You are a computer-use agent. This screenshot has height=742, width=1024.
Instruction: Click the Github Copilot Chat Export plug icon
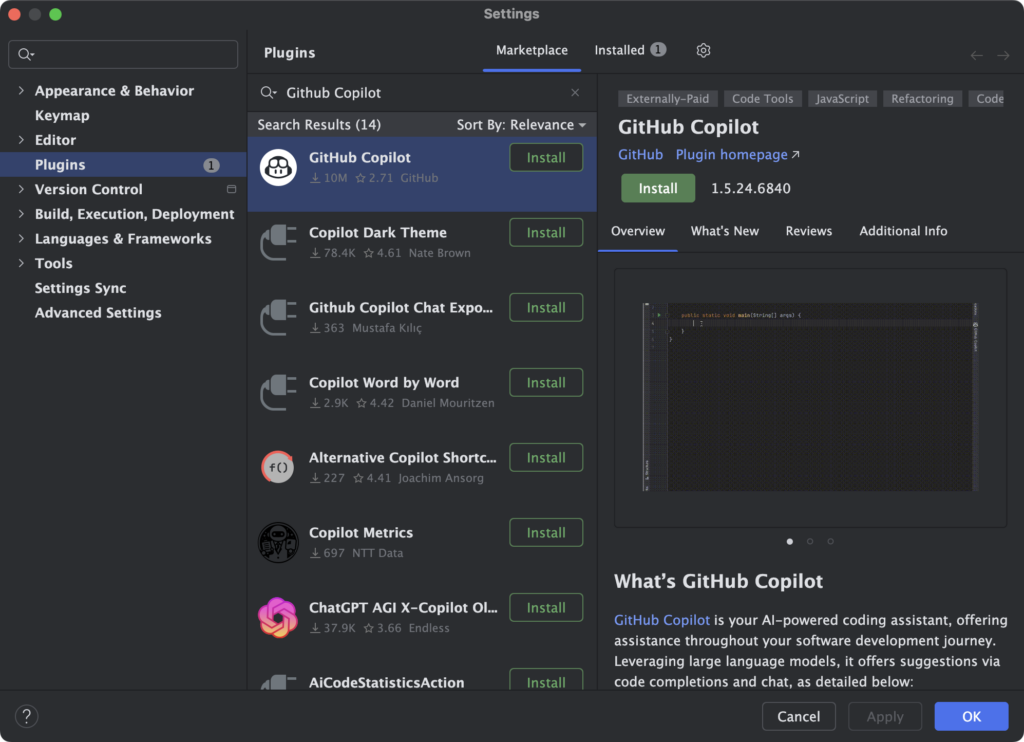tap(278, 317)
